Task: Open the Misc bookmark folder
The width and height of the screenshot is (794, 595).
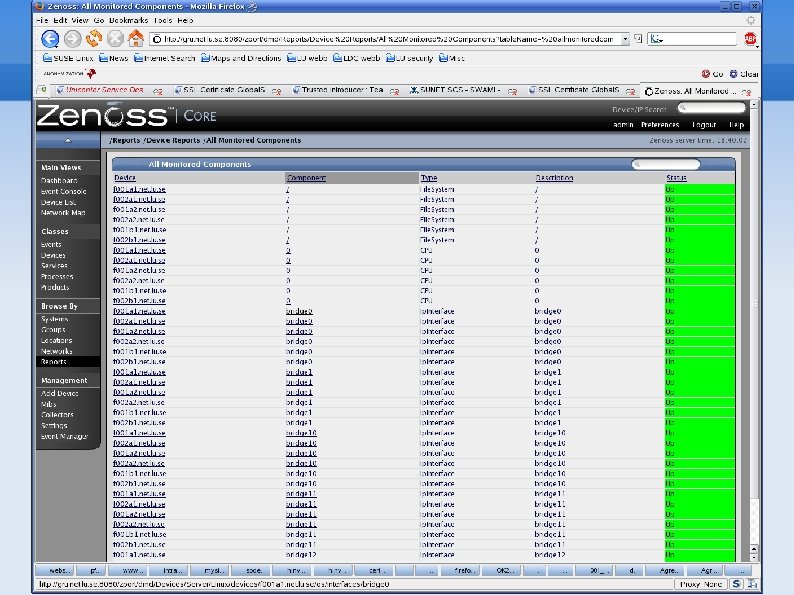Action: pyautogui.click(x=452, y=58)
